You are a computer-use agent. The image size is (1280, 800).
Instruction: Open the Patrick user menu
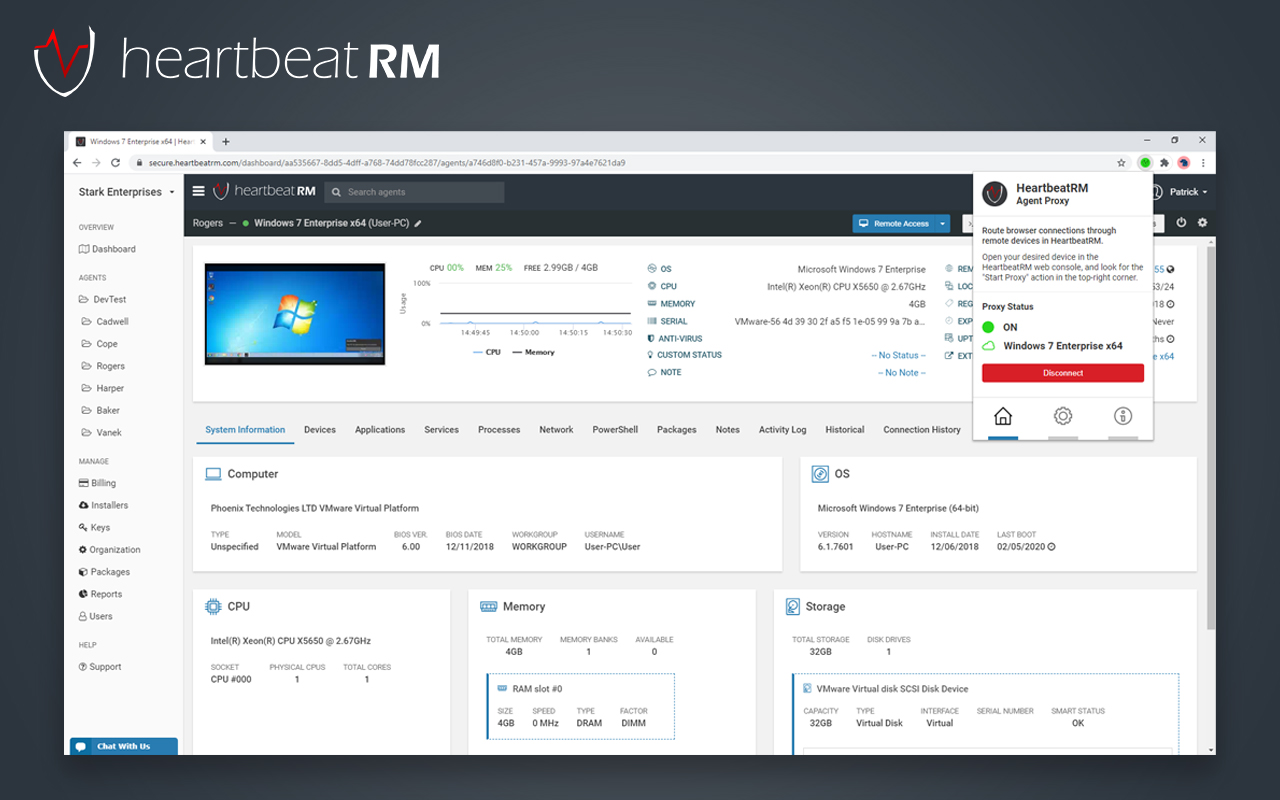tap(1180, 192)
